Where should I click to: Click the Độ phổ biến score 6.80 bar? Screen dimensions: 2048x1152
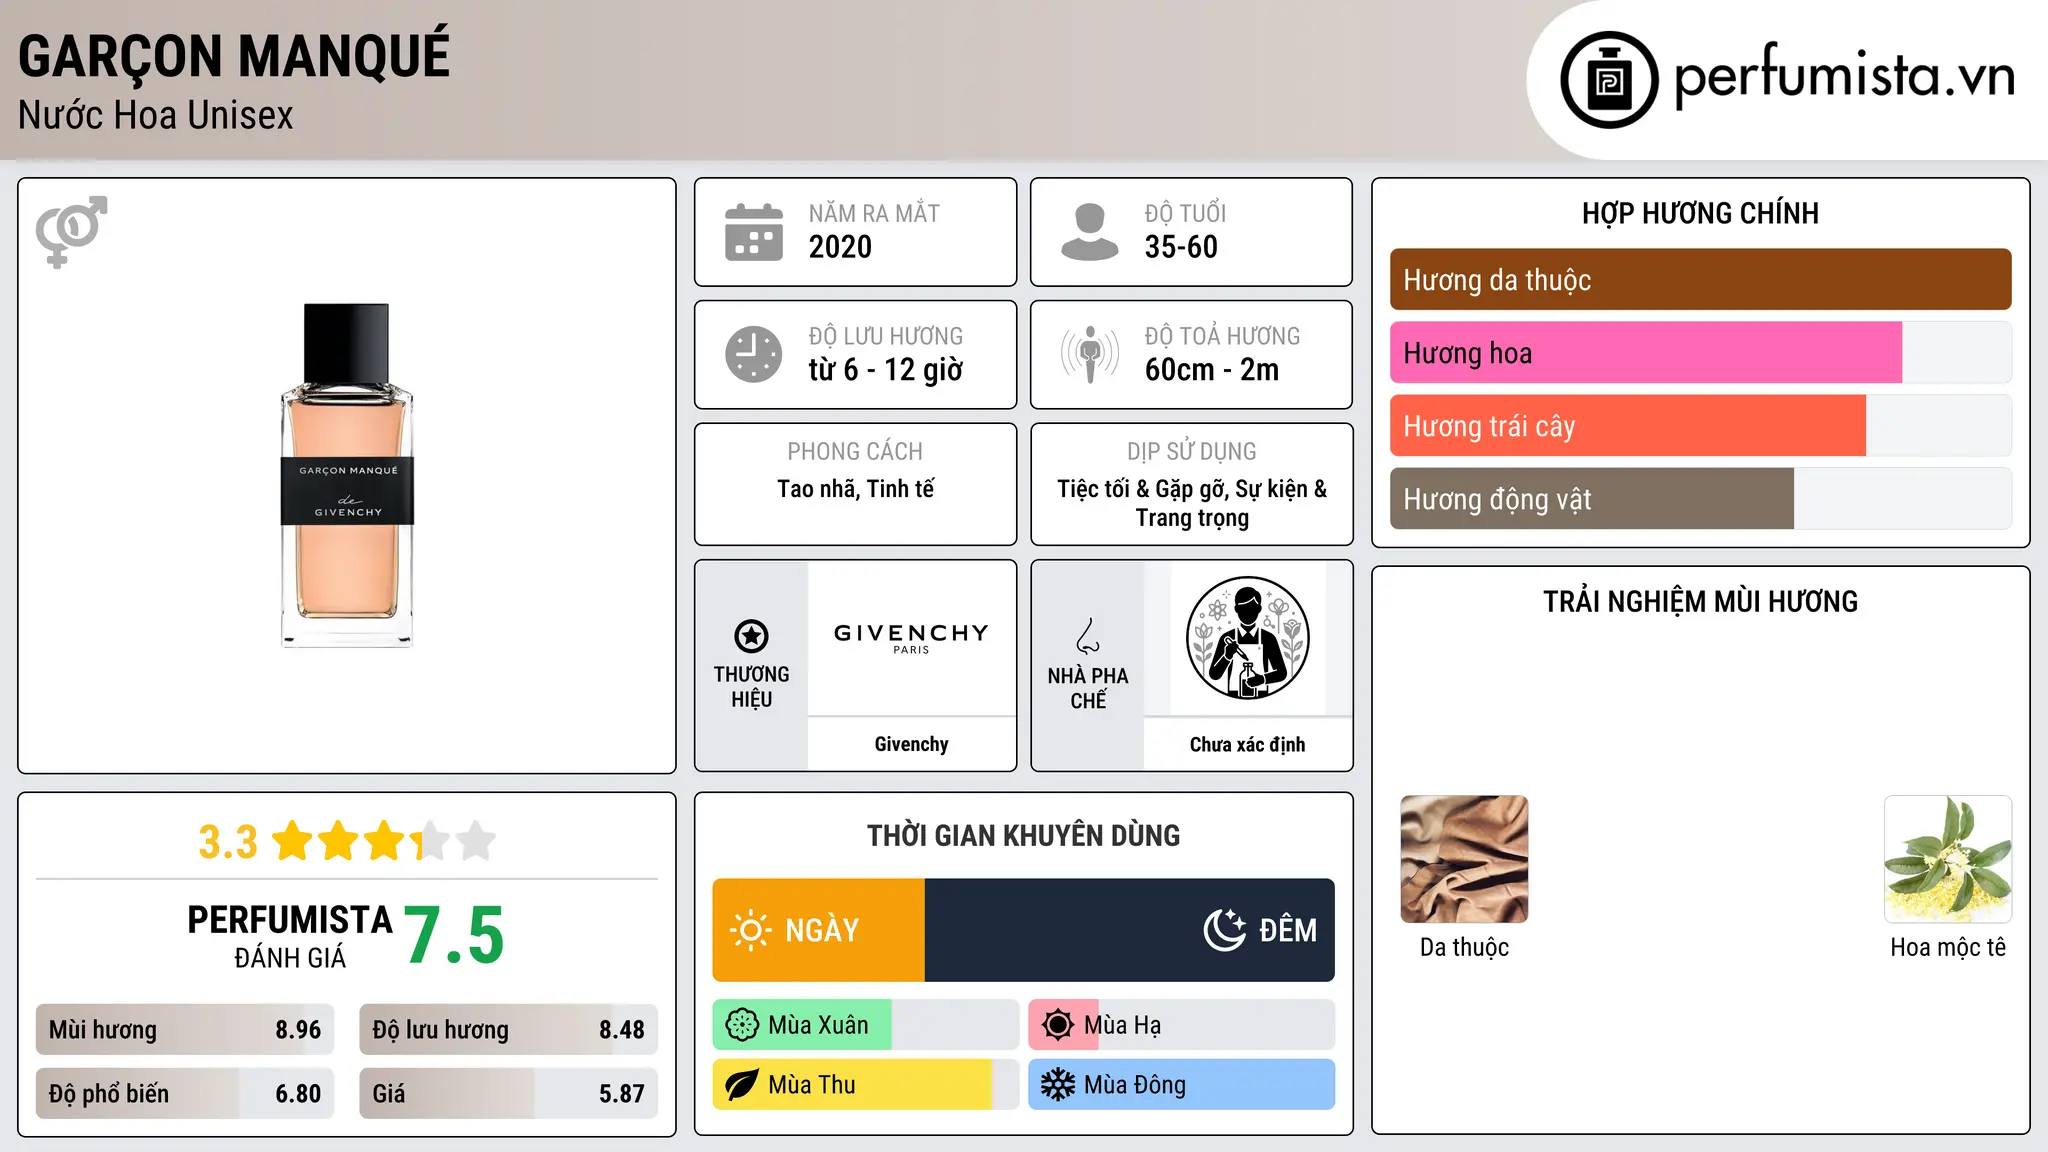185,1094
